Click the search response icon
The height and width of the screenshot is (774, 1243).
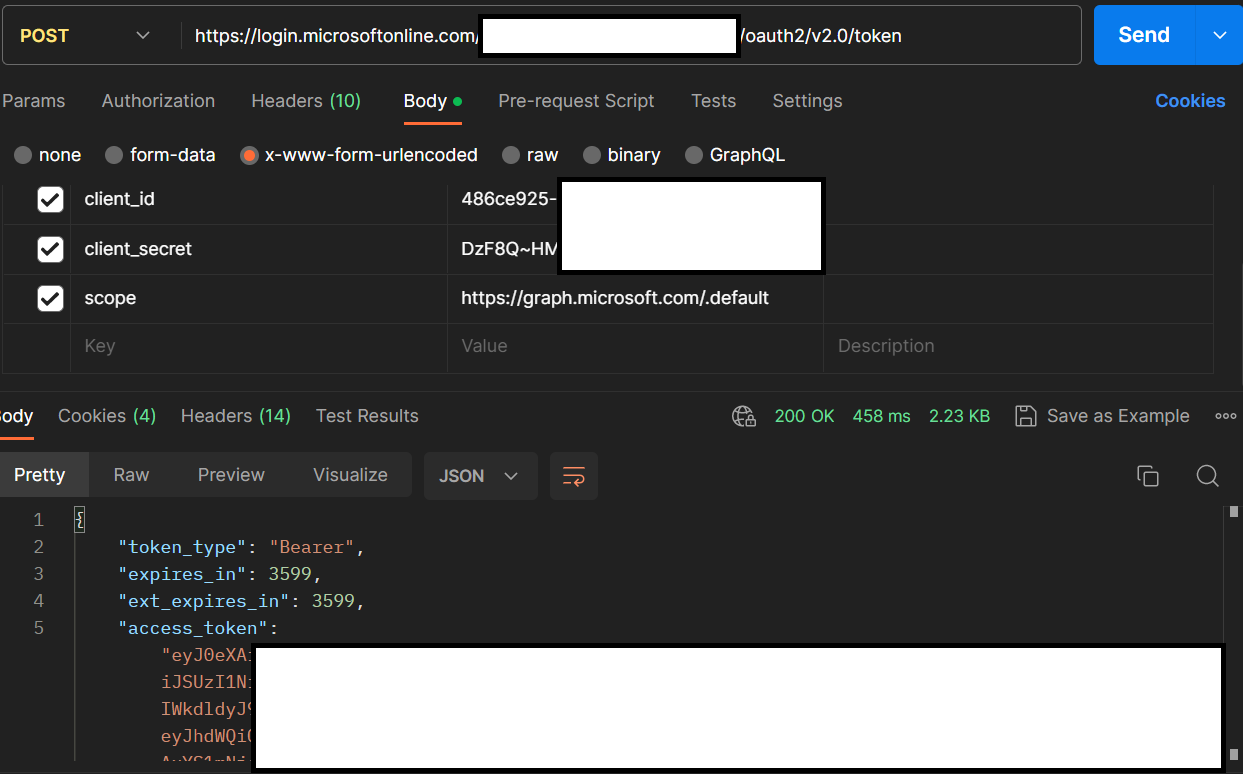(1208, 476)
